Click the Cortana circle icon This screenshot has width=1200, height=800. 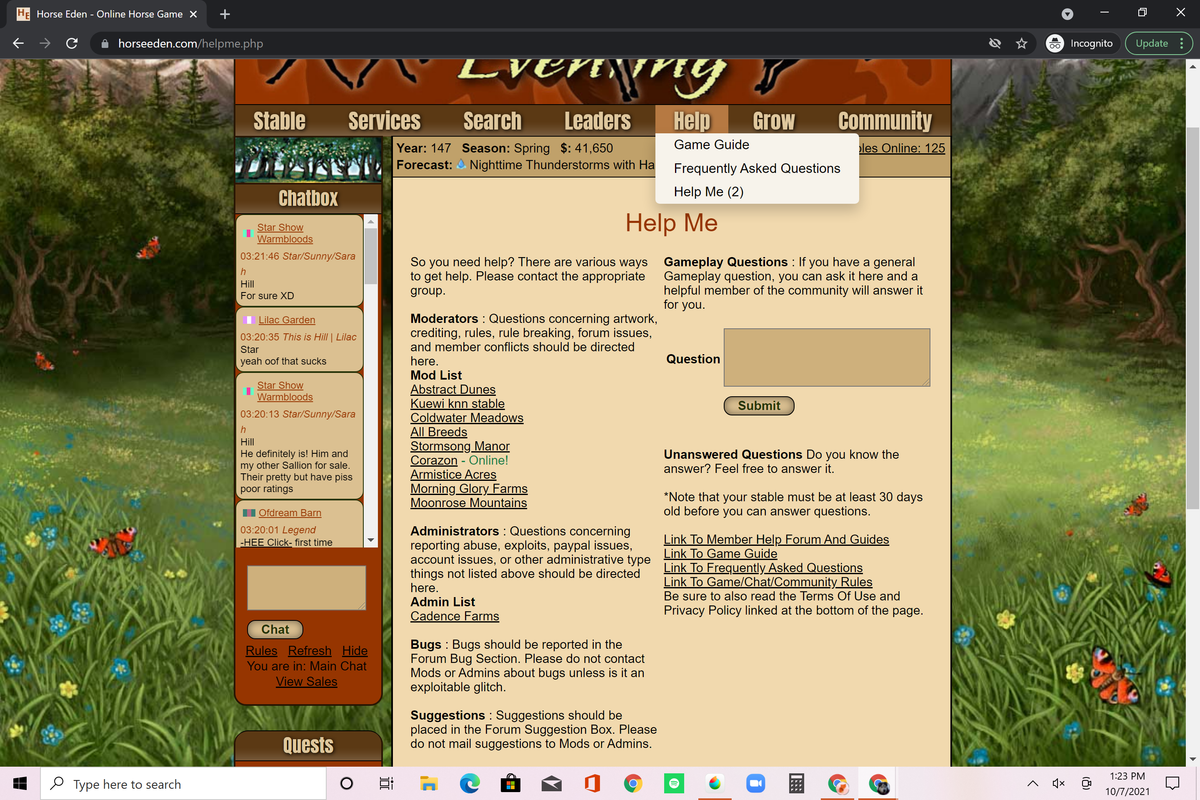[346, 784]
